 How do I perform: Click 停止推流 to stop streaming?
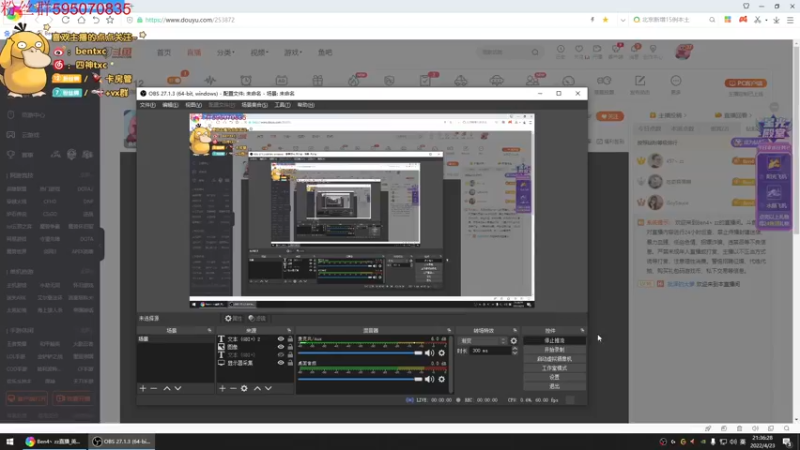[555, 340]
